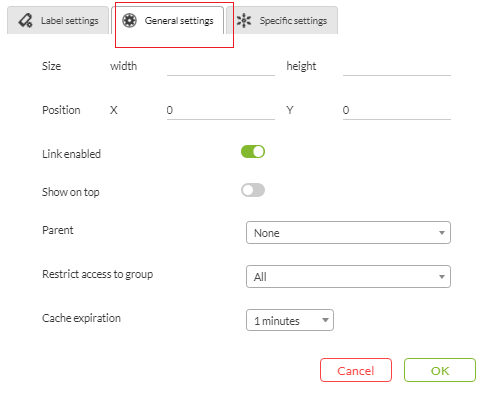Open the Cache expiration dropdown
This screenshot has width=500, height=413.
(x=290, y=320)
